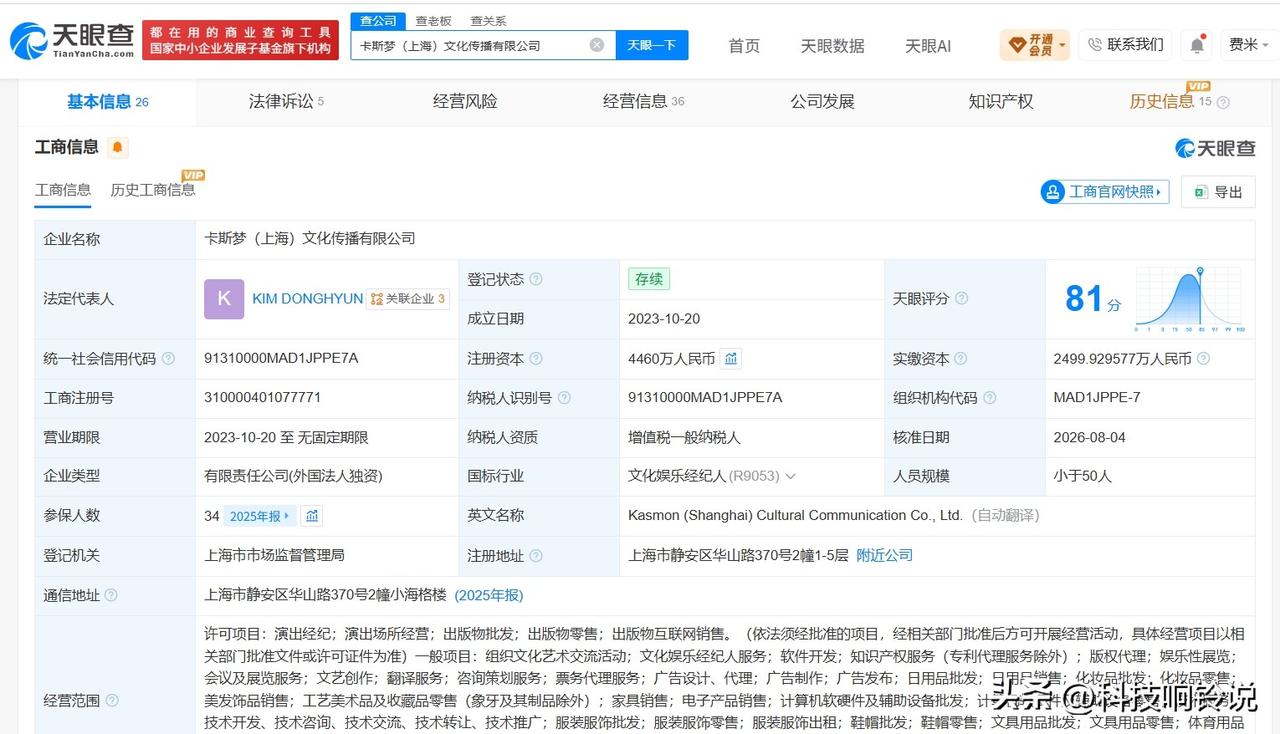The height and width of the screenshot is (734, 1280).
Task: Click the TianYanCha watermark logo at right
Action: (1215, 148)
